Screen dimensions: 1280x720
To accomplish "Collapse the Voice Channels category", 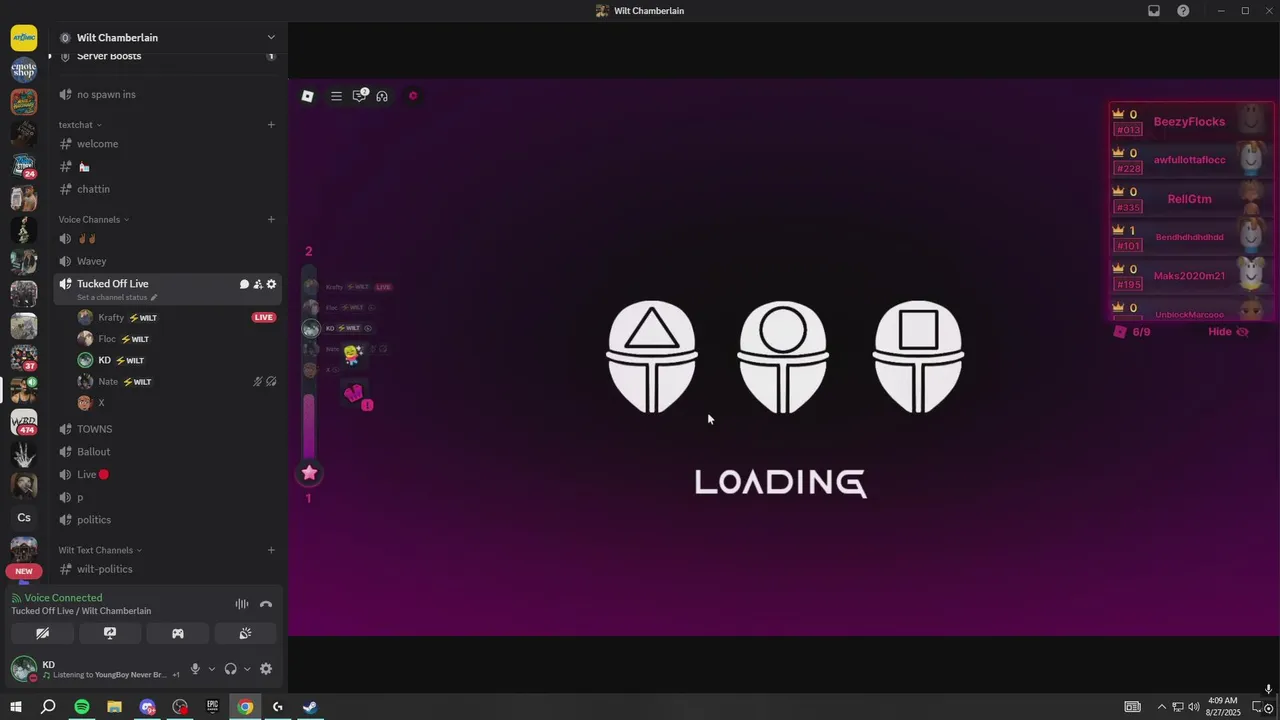I will coord(94,219).
